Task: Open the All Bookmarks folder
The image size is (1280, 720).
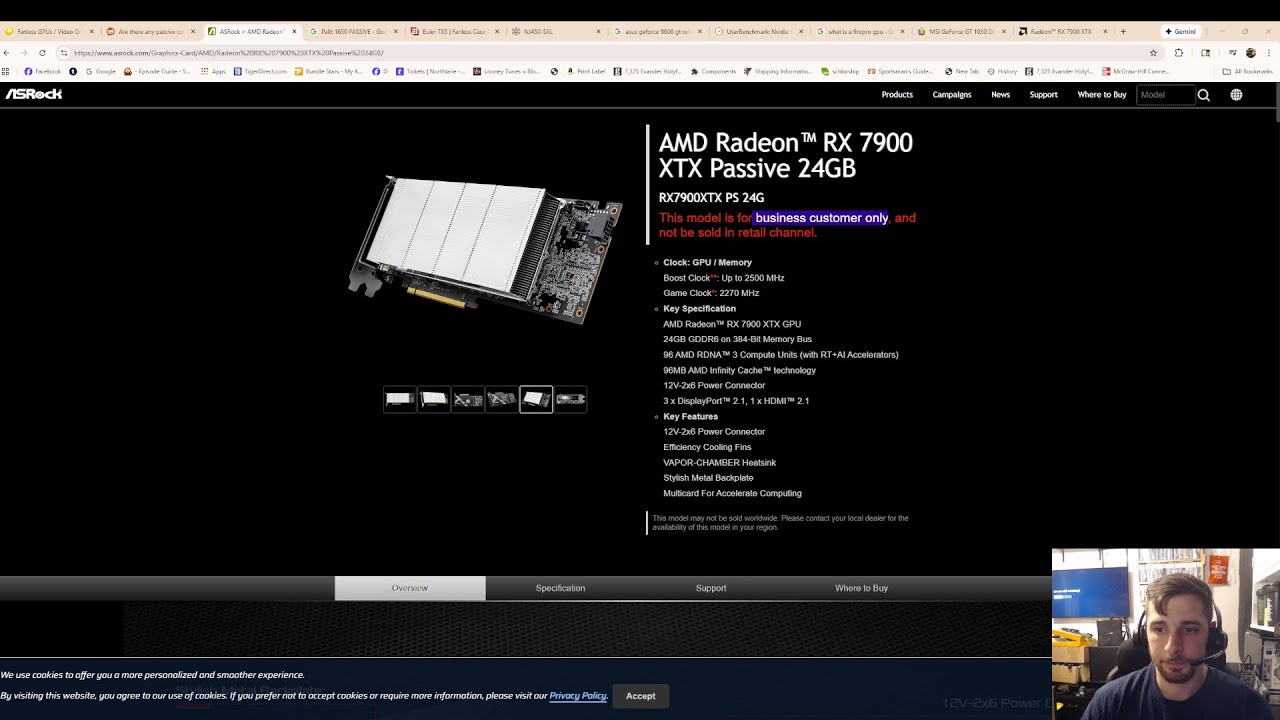Action: (x=1248, y=71)
